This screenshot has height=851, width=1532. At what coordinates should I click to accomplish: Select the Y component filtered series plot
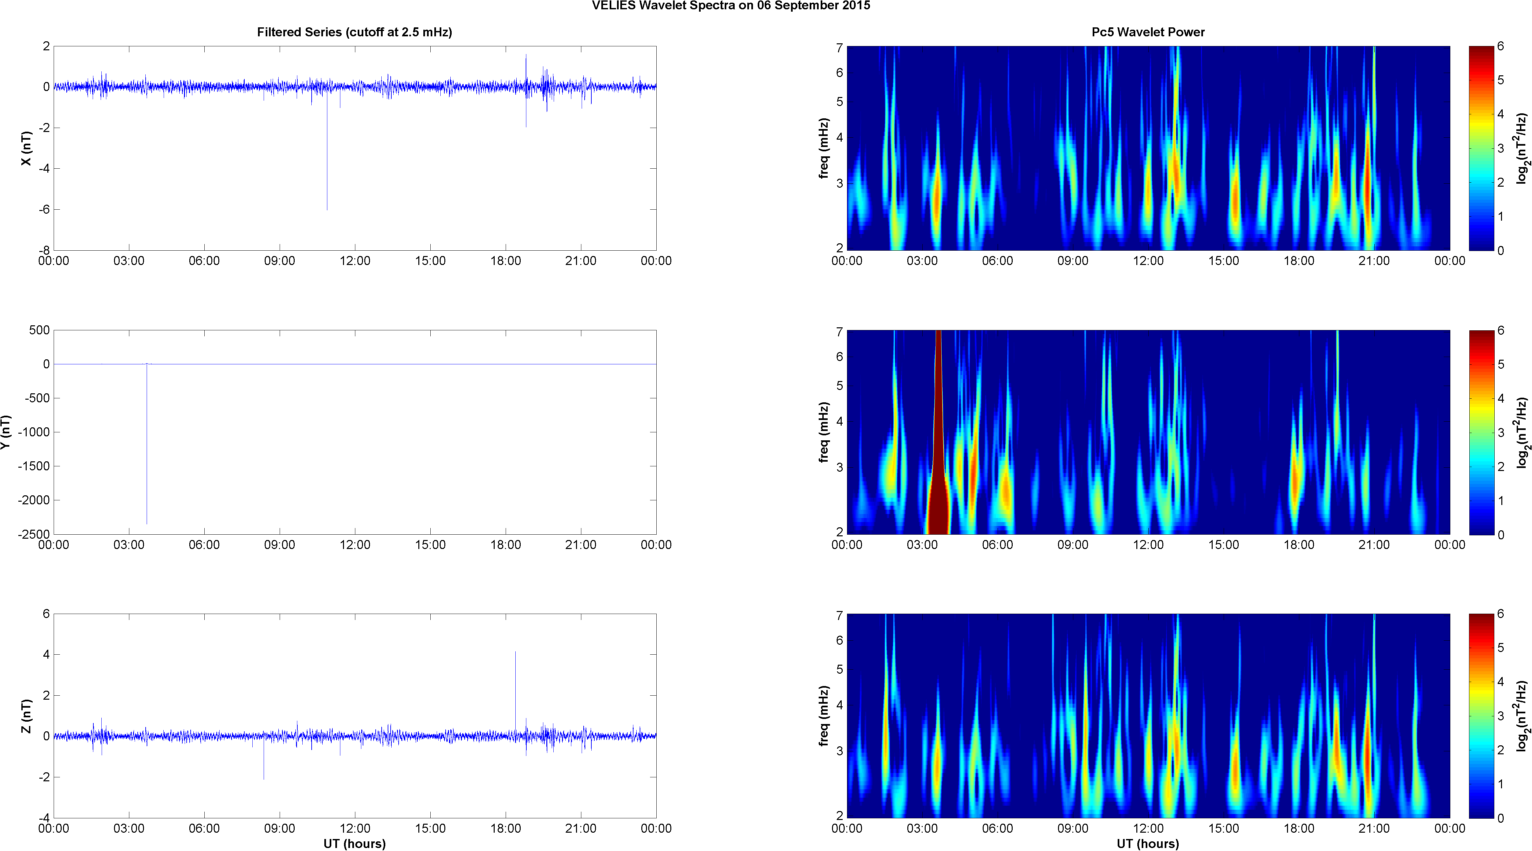355,432
